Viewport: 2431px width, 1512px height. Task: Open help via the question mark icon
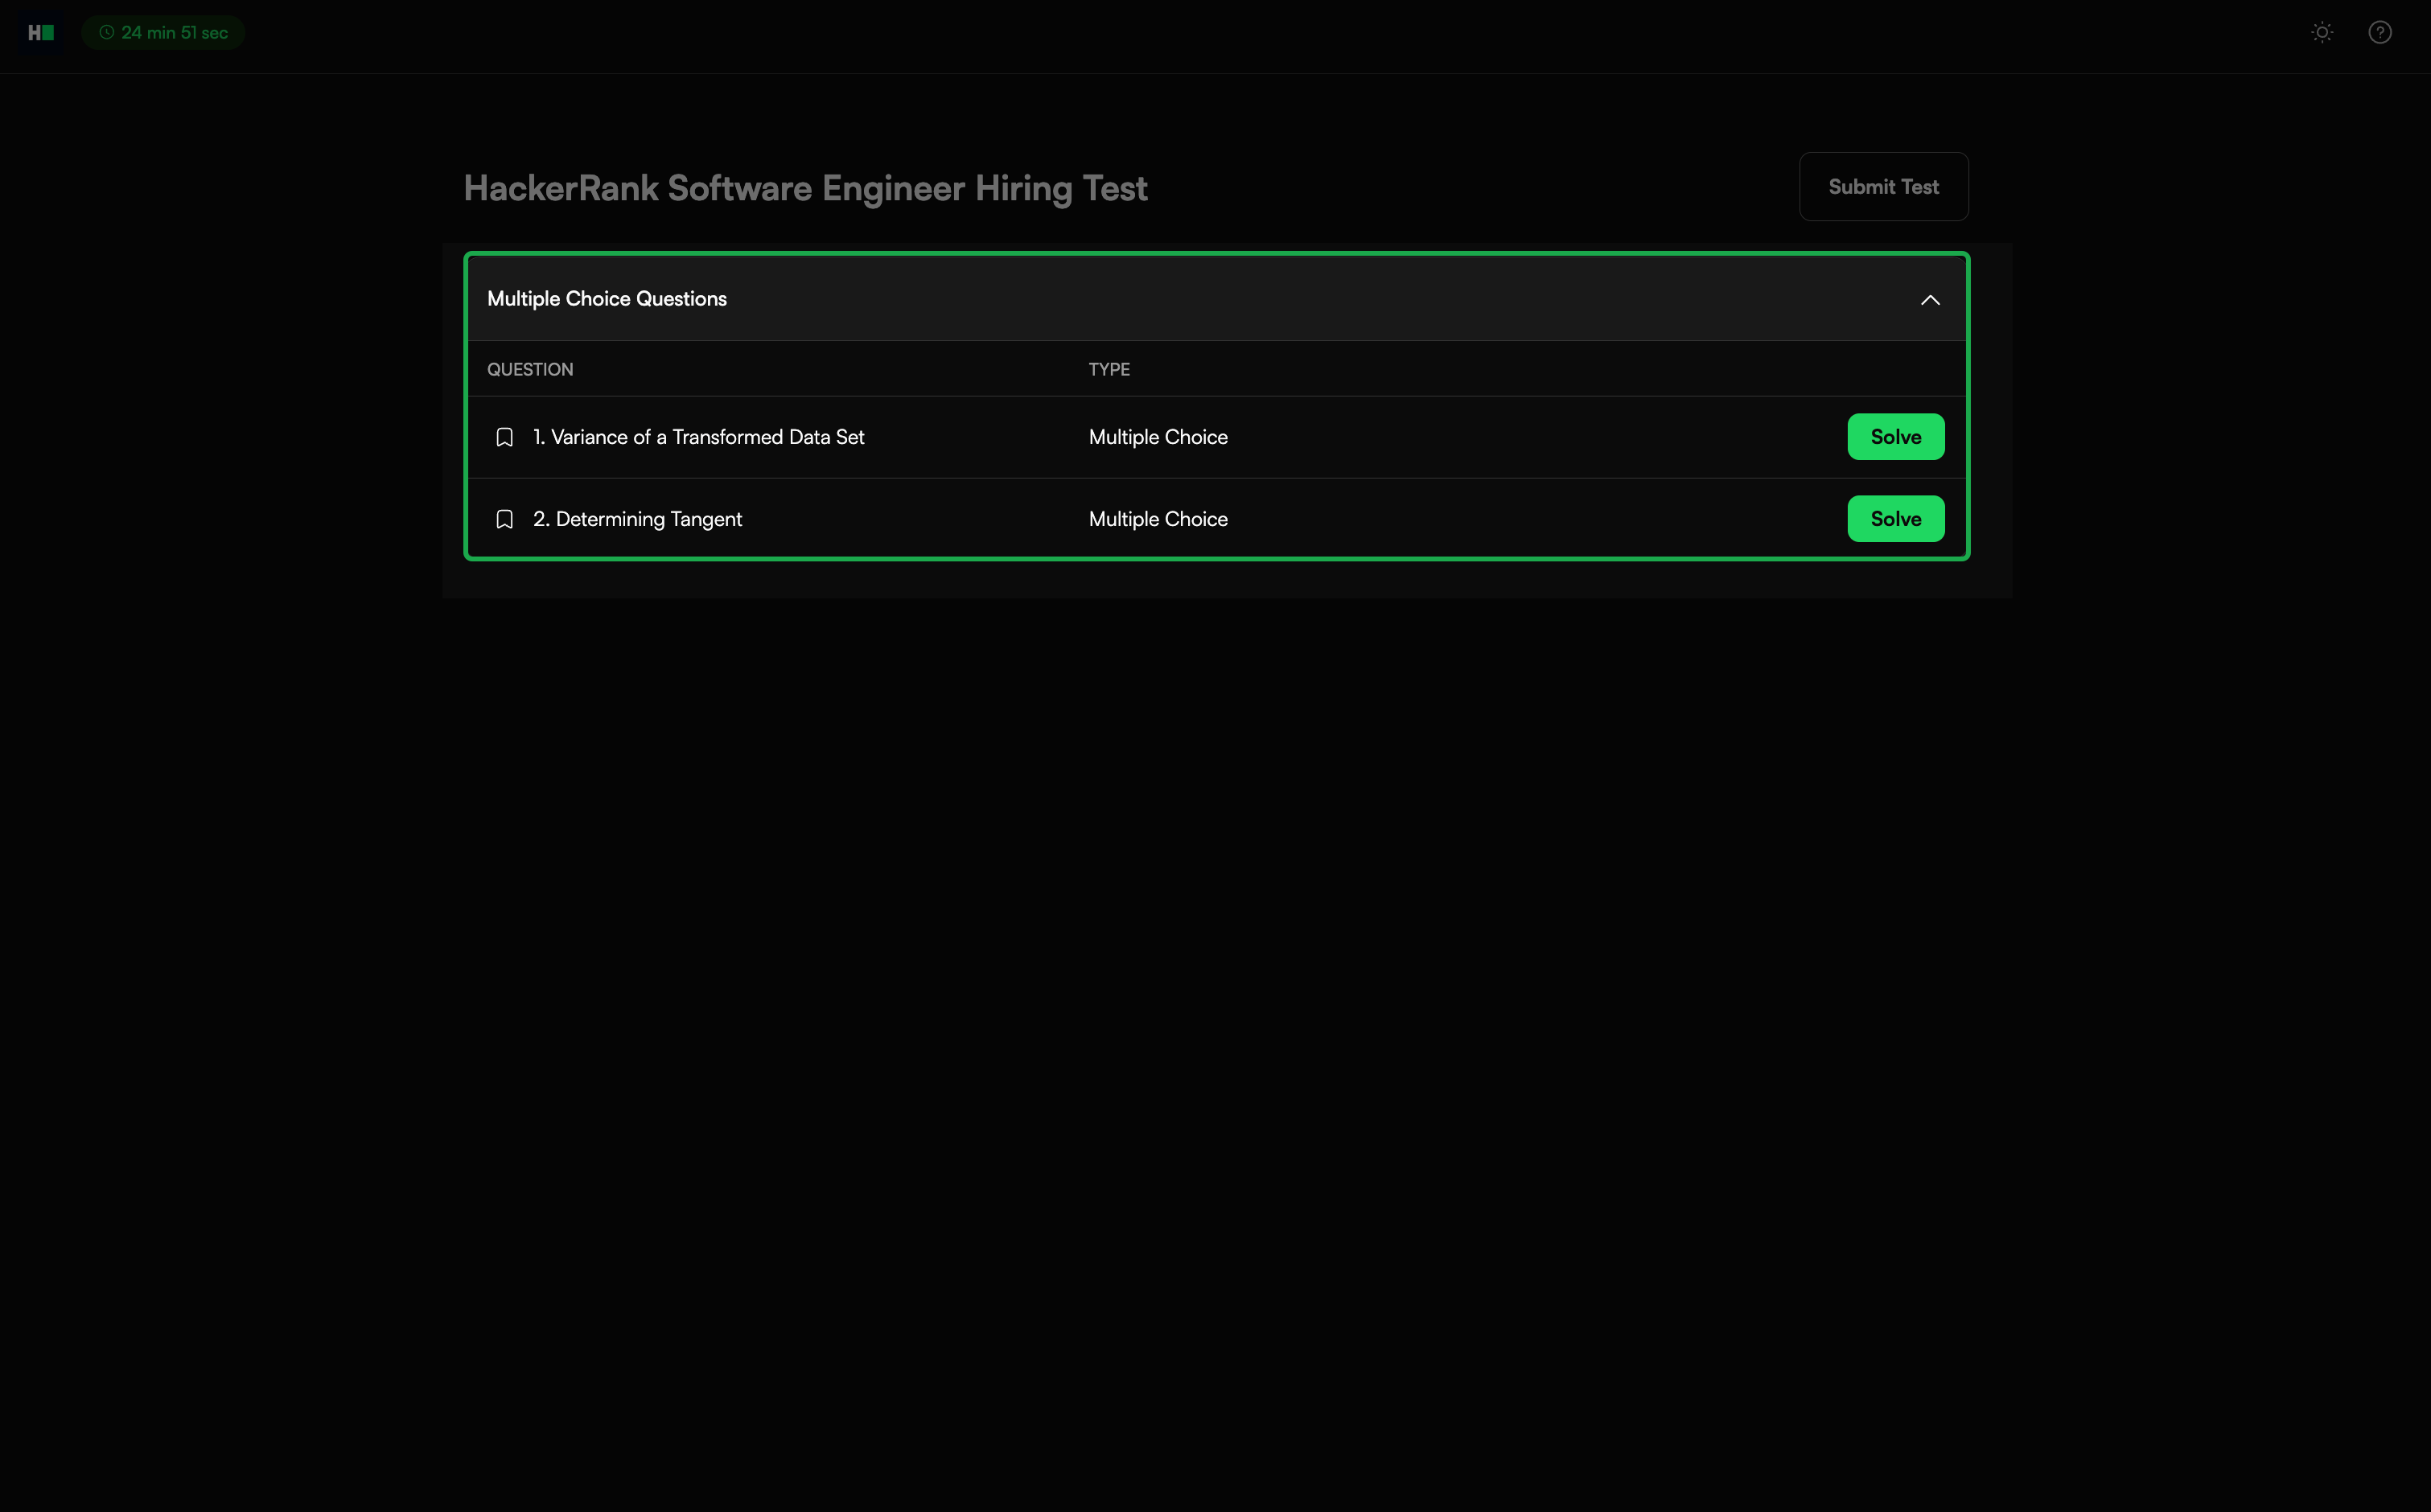point(2380,33)
